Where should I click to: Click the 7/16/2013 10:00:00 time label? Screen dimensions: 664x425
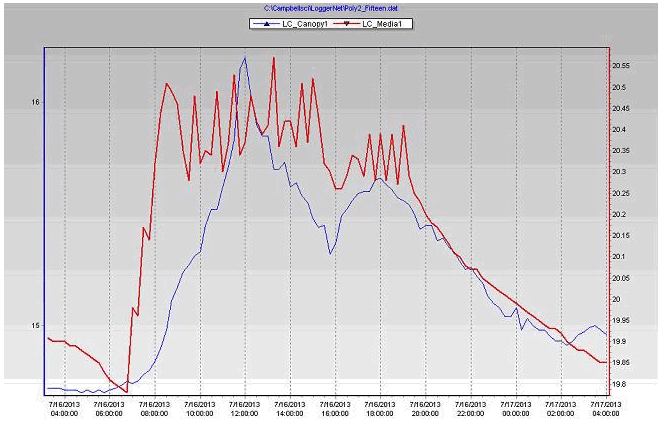point(200,409)
